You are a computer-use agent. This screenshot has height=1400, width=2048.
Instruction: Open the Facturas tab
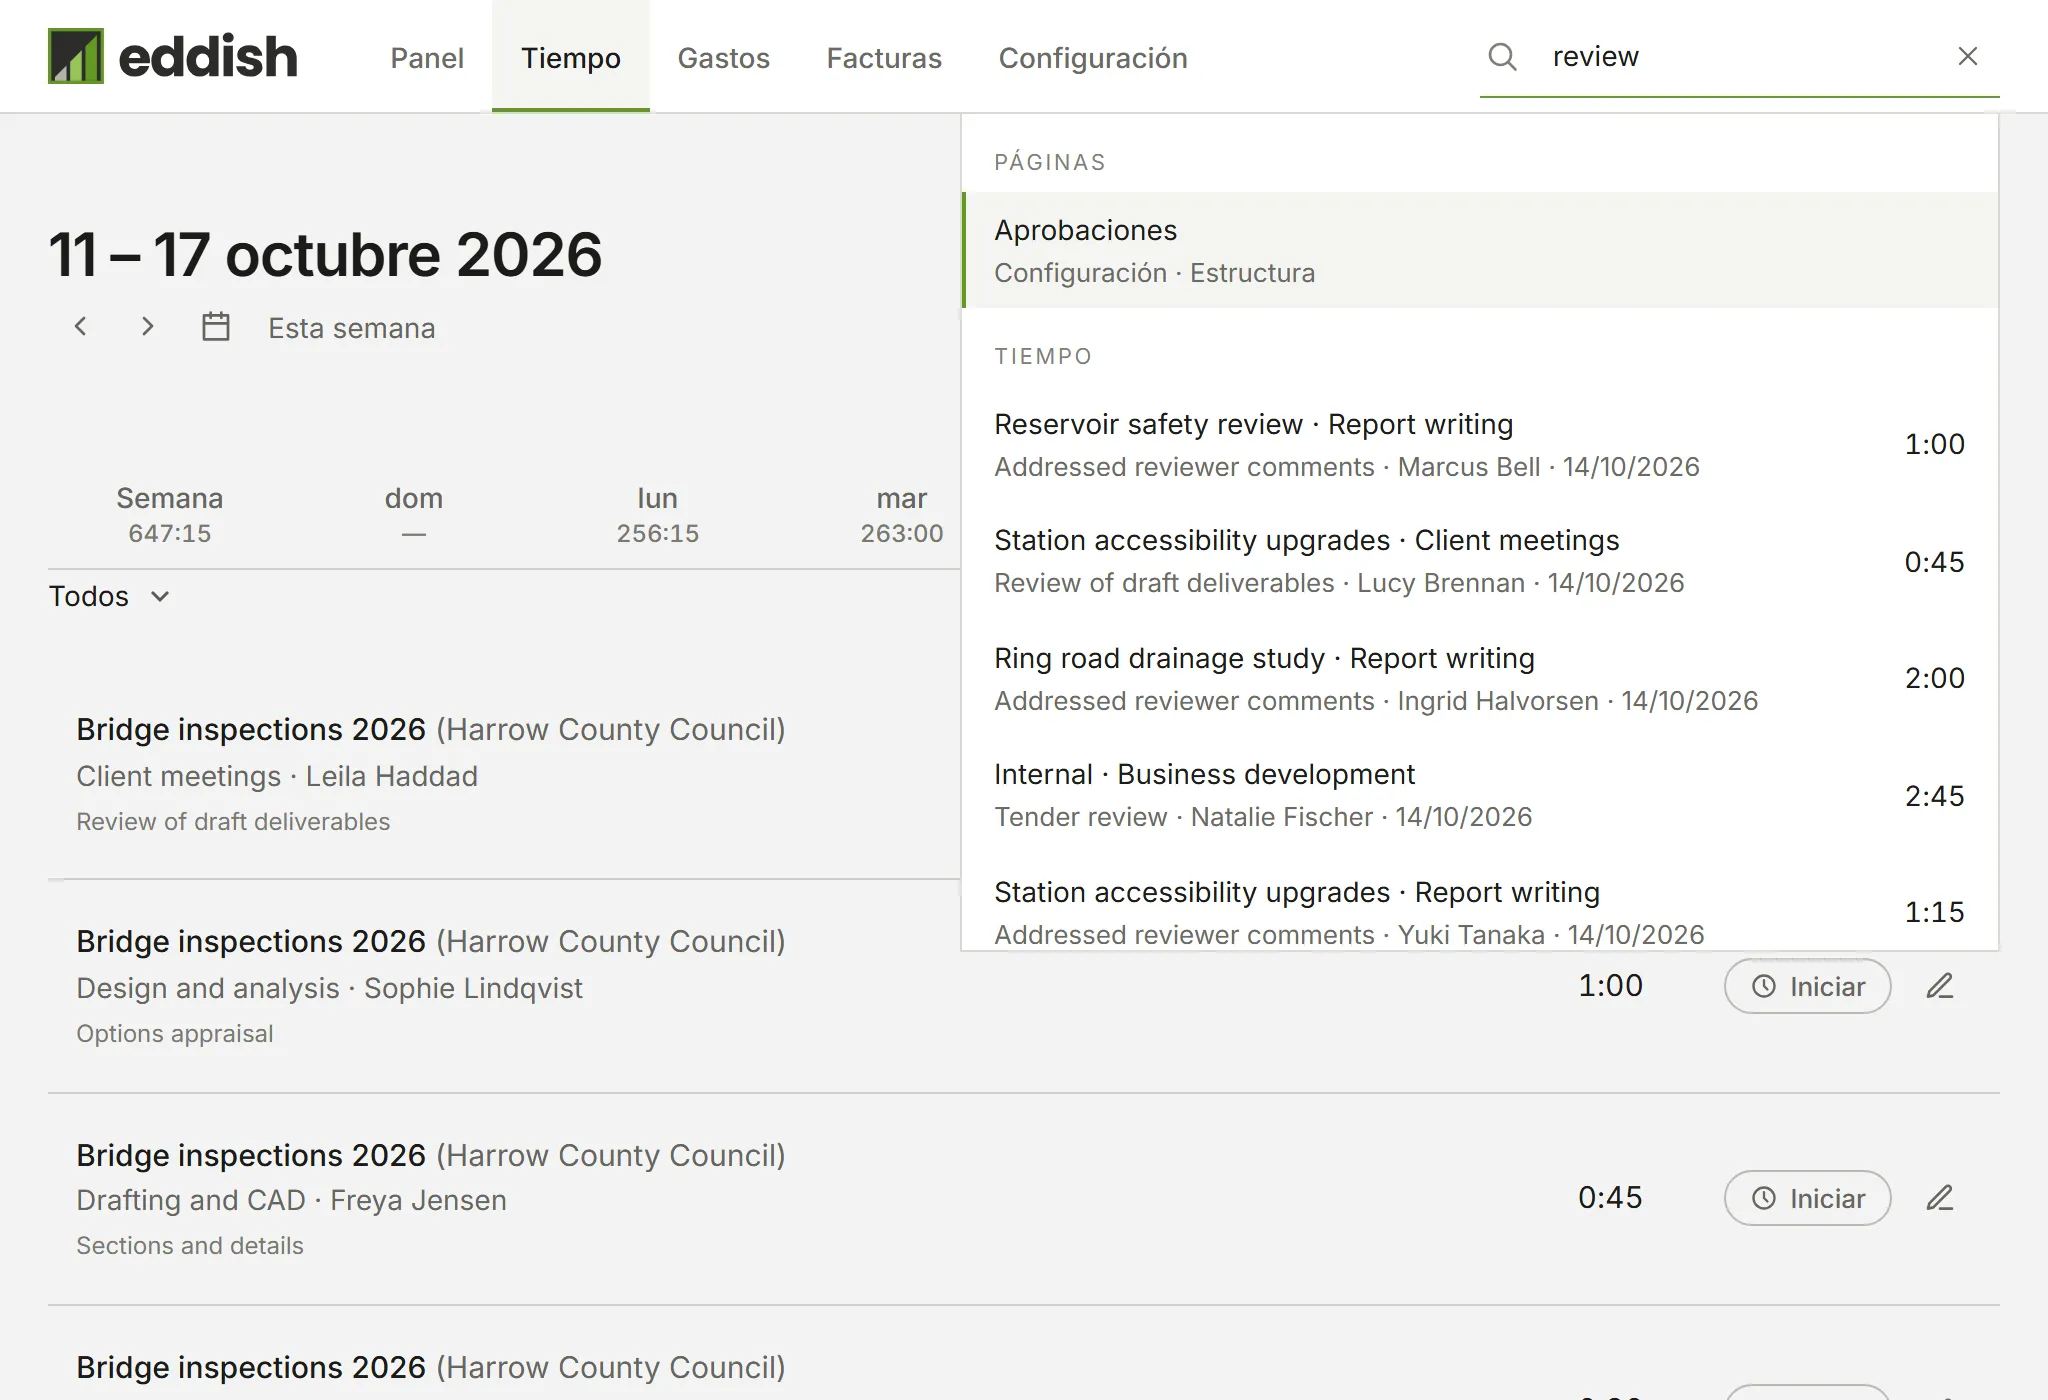(884, 57)
